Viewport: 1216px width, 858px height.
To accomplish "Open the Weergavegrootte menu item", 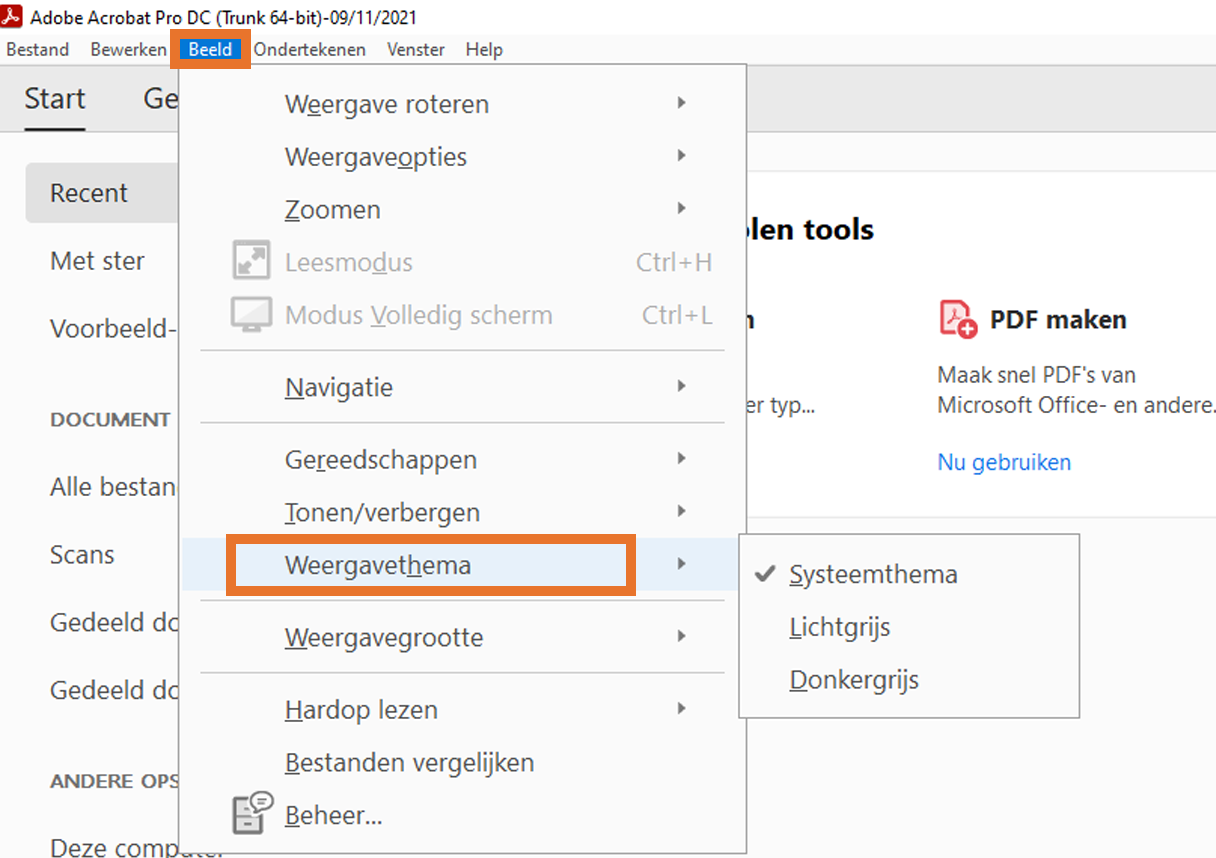I will click(x=384, y=638).
